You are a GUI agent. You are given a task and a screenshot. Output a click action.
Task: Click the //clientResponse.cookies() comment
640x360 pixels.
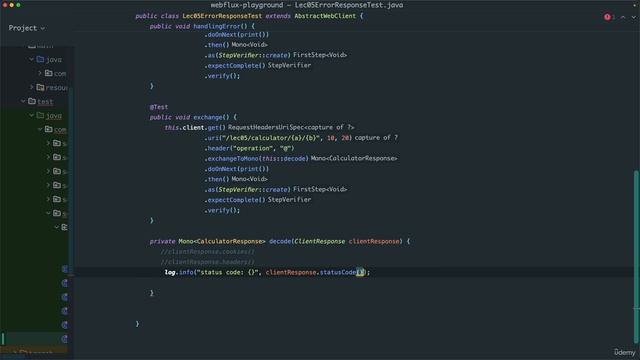207,252
